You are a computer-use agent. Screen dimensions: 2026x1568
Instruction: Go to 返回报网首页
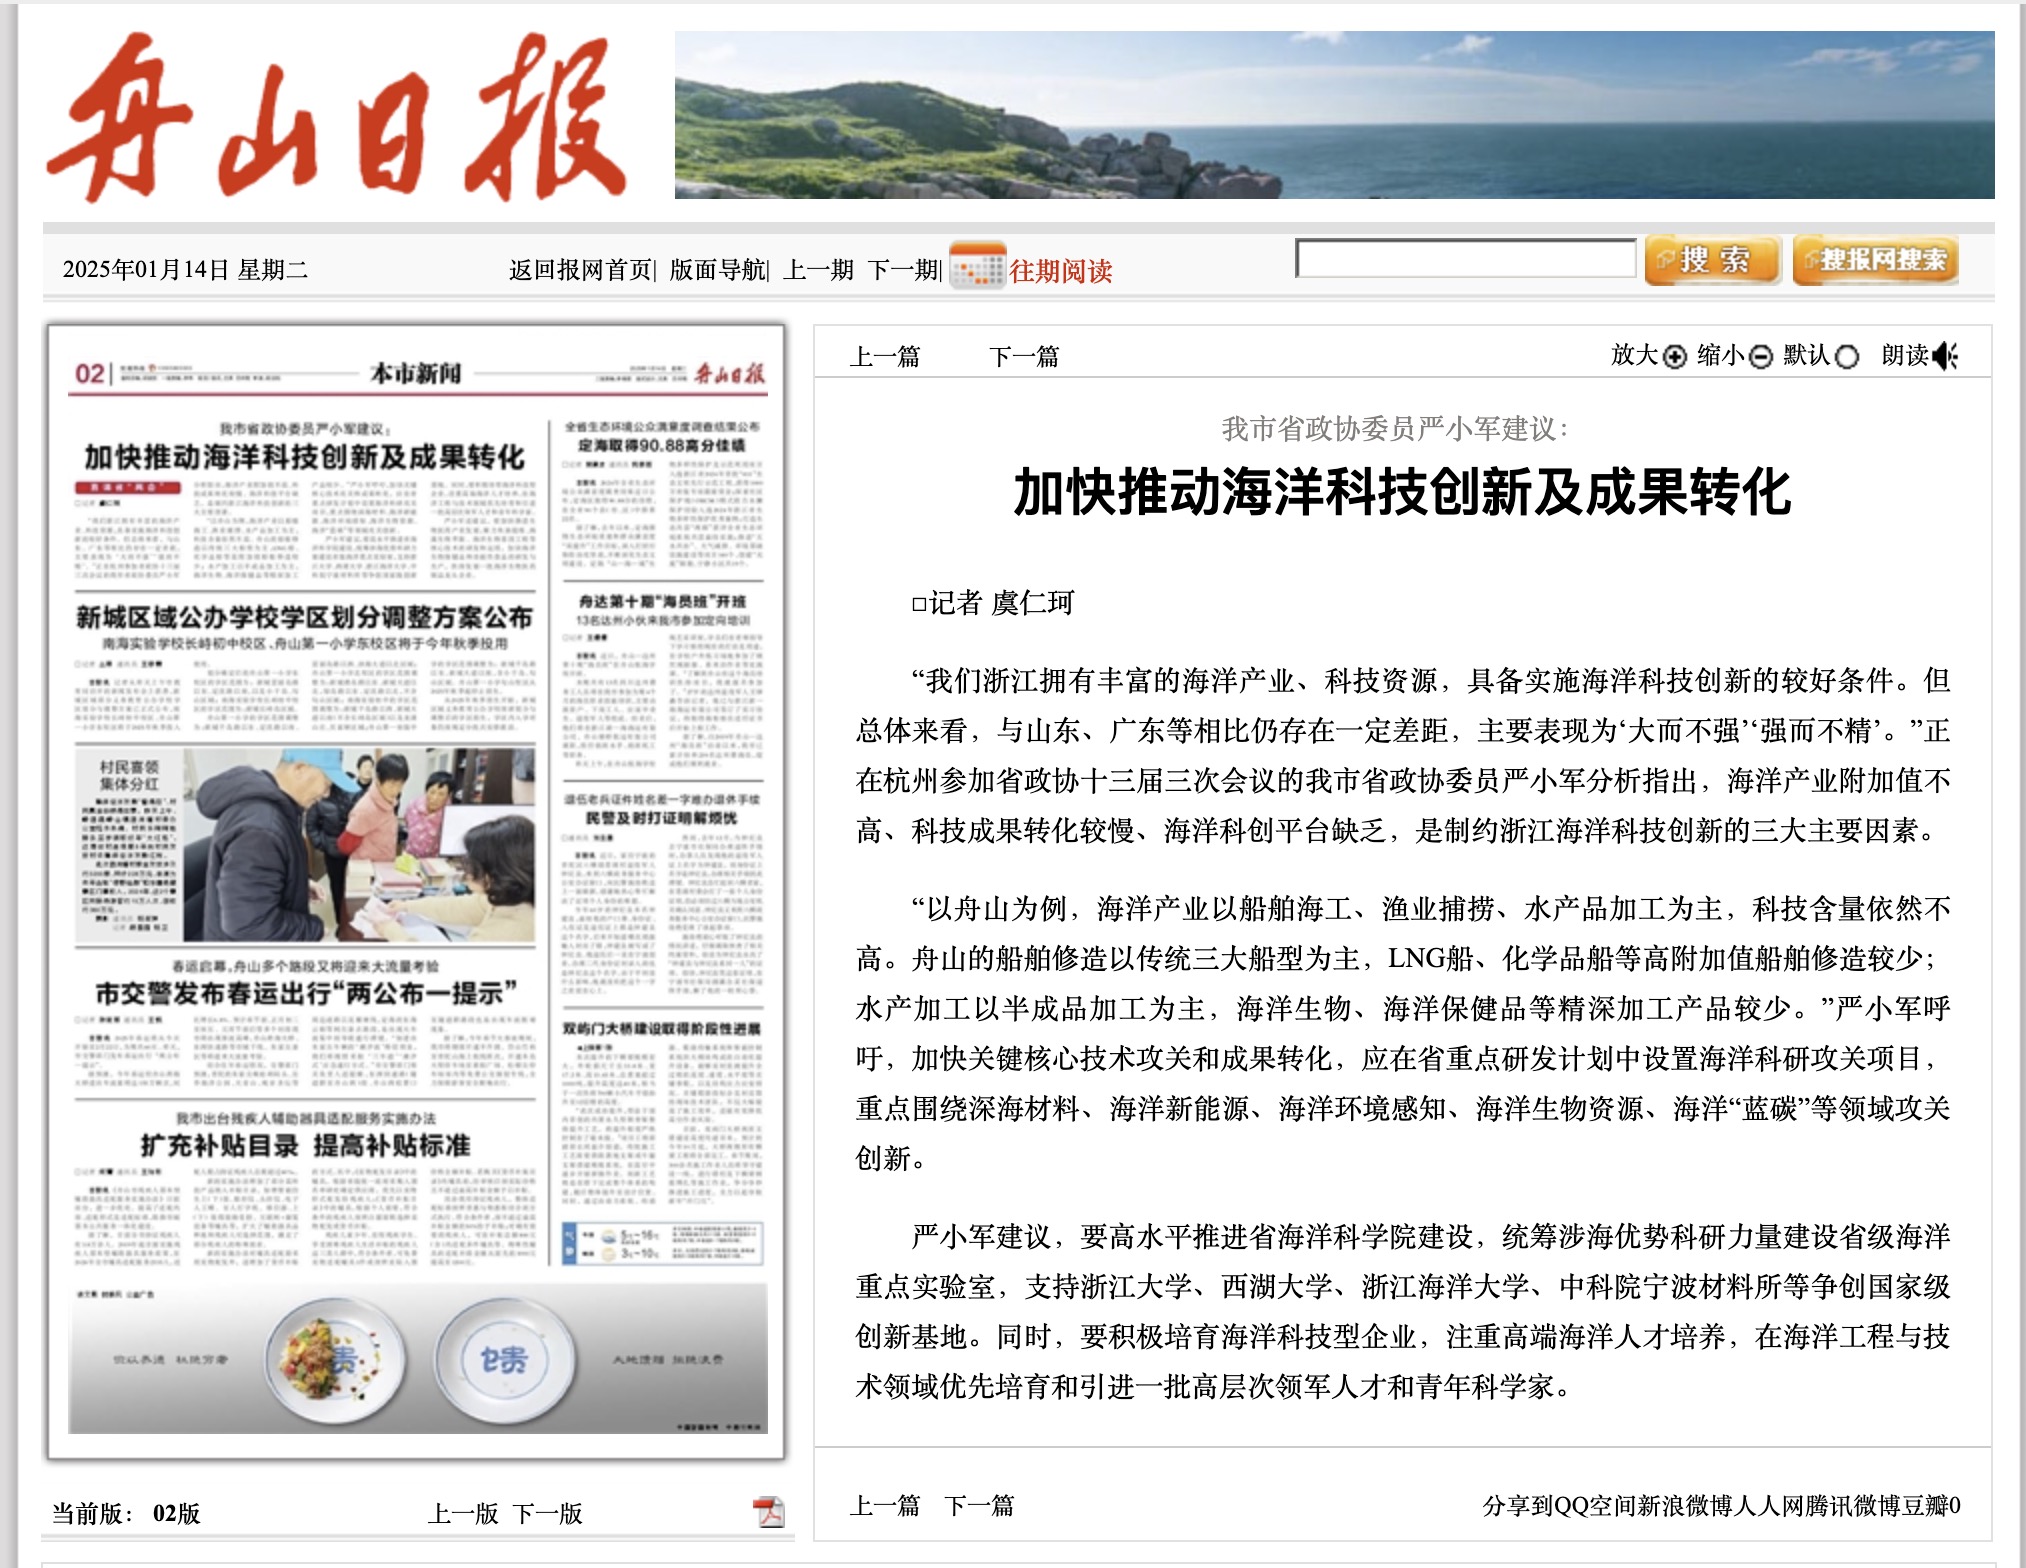[x=580, y=270]
